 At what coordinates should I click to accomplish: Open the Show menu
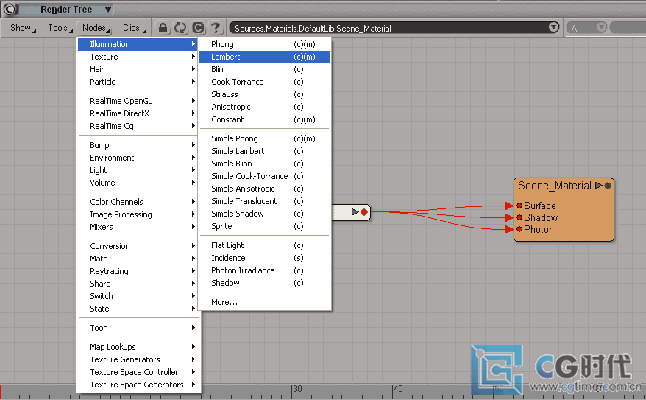pos(22,28)
